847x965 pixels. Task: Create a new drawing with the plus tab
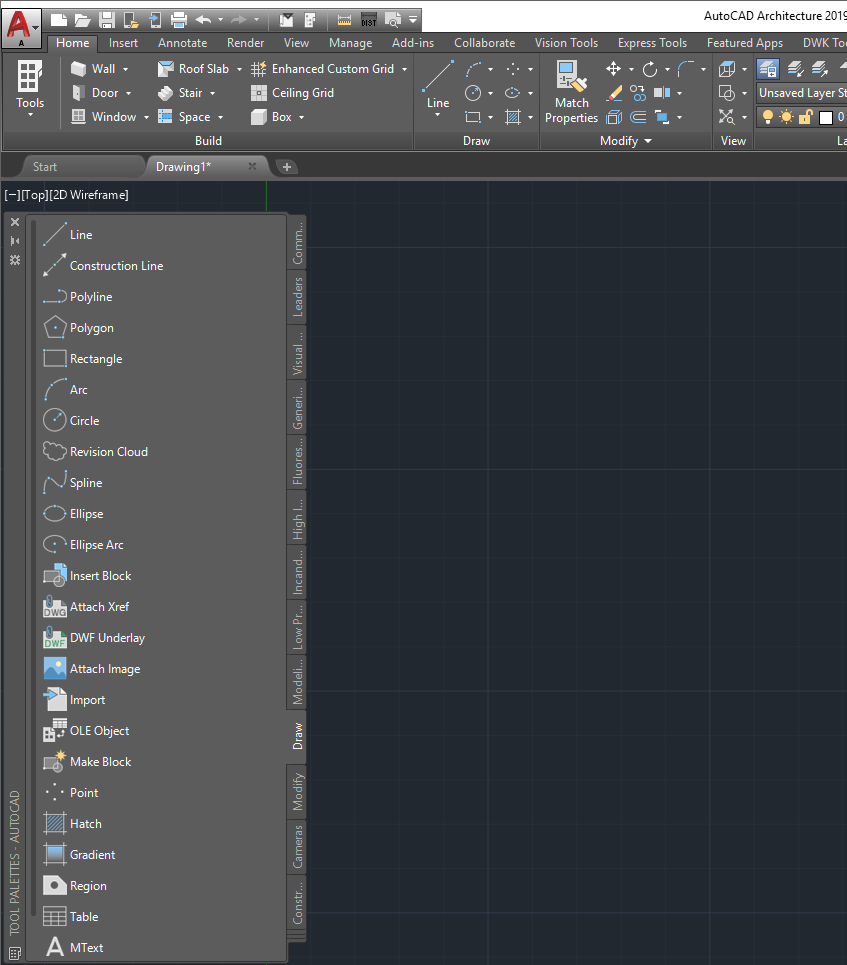[287, 166]
